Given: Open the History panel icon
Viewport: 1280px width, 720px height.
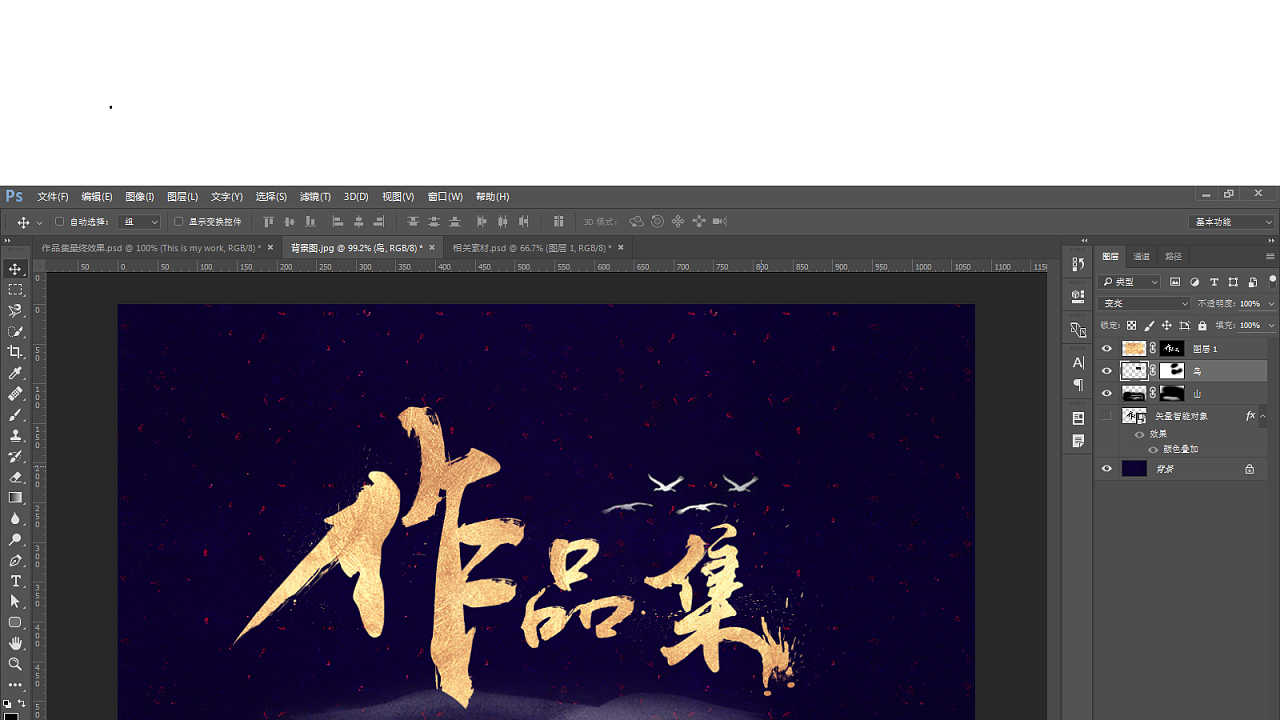Looking at the screenshot, I should tap(1078, 265).
